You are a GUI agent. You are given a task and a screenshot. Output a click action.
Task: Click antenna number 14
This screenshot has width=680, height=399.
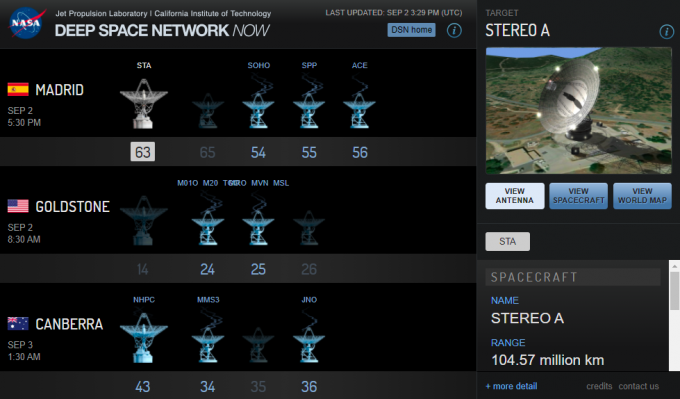click(x=143, y=269)
